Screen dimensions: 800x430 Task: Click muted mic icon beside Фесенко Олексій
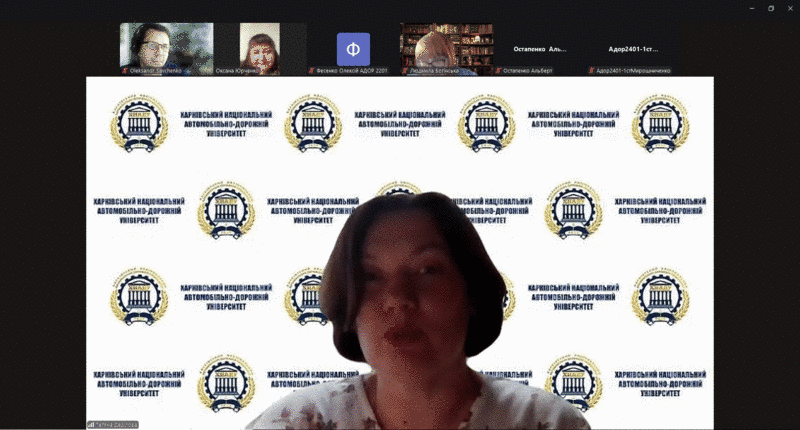pos(310,71)
